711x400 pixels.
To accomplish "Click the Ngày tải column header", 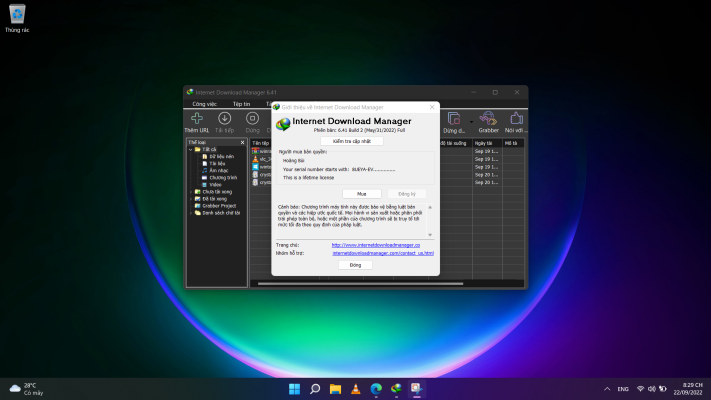I will [x=484, y=143].
